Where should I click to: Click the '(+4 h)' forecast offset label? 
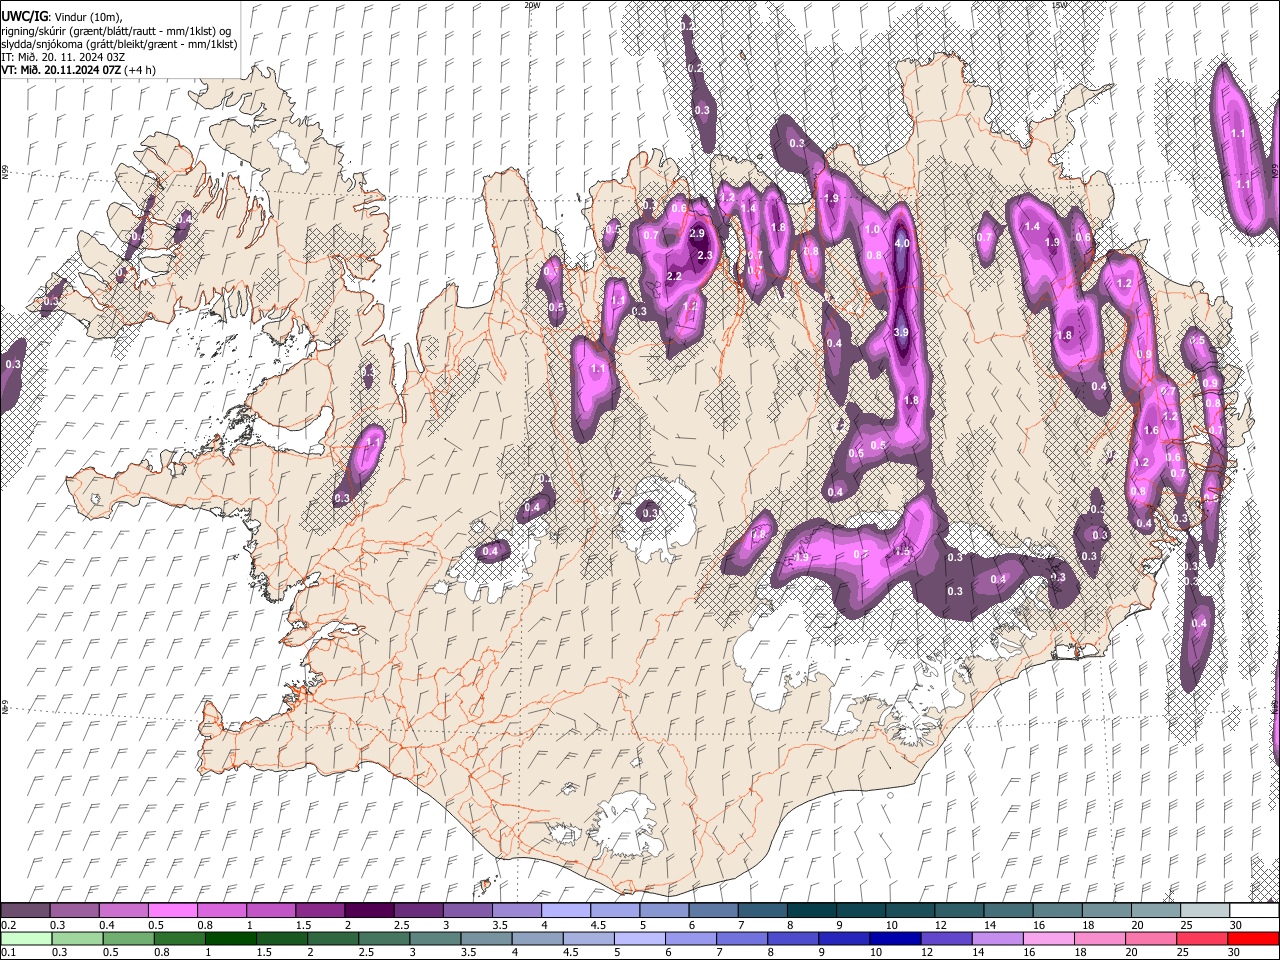(139, 70)
